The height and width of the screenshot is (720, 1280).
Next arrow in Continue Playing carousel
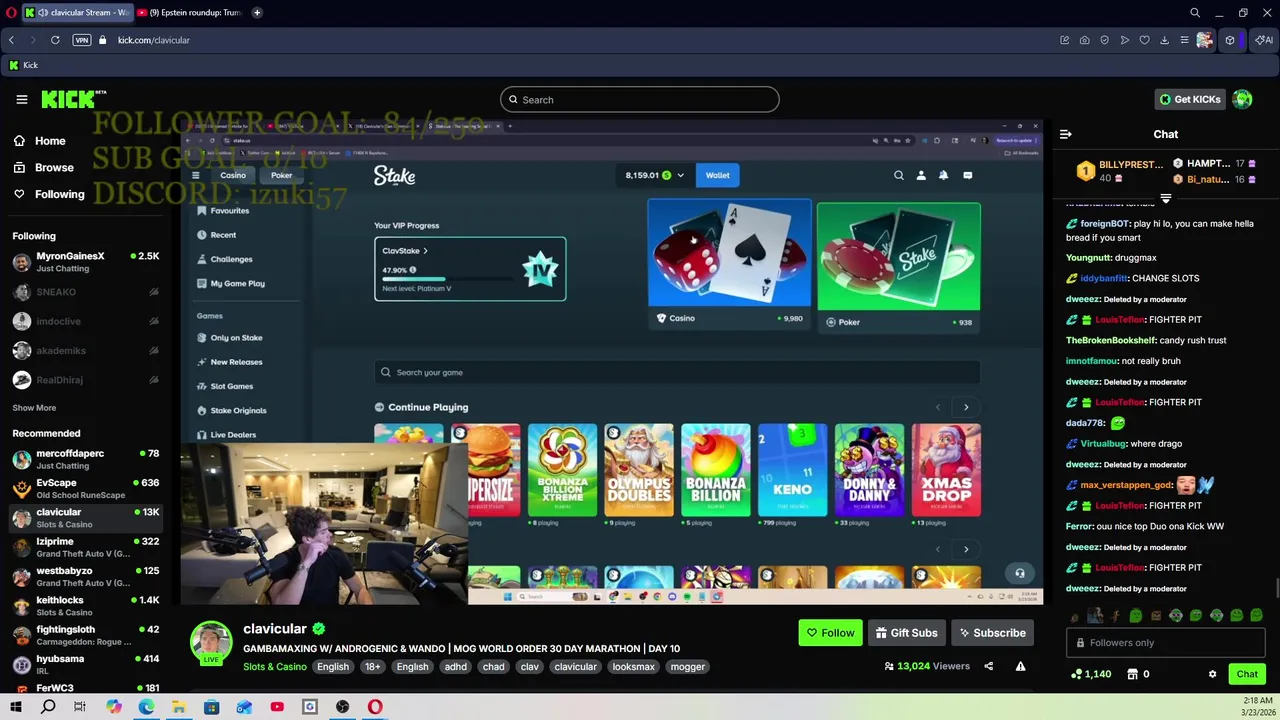(966, 407)
